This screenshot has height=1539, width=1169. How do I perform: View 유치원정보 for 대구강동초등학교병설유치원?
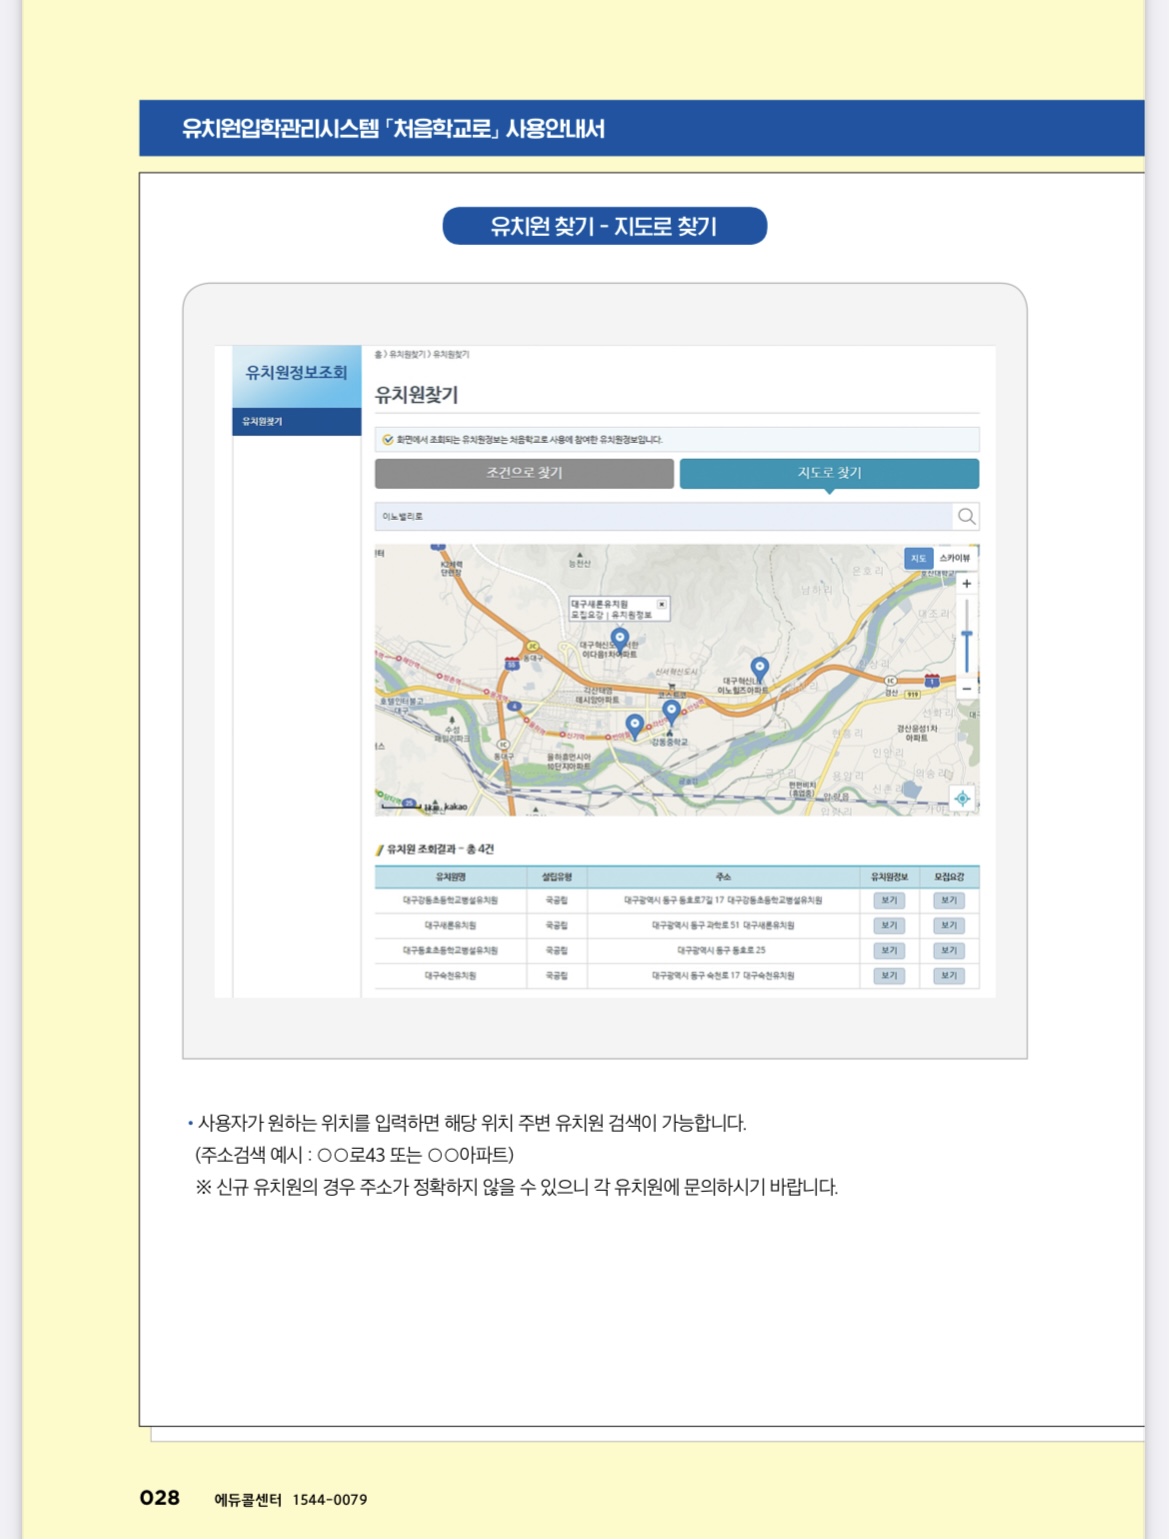click(889, 900)
